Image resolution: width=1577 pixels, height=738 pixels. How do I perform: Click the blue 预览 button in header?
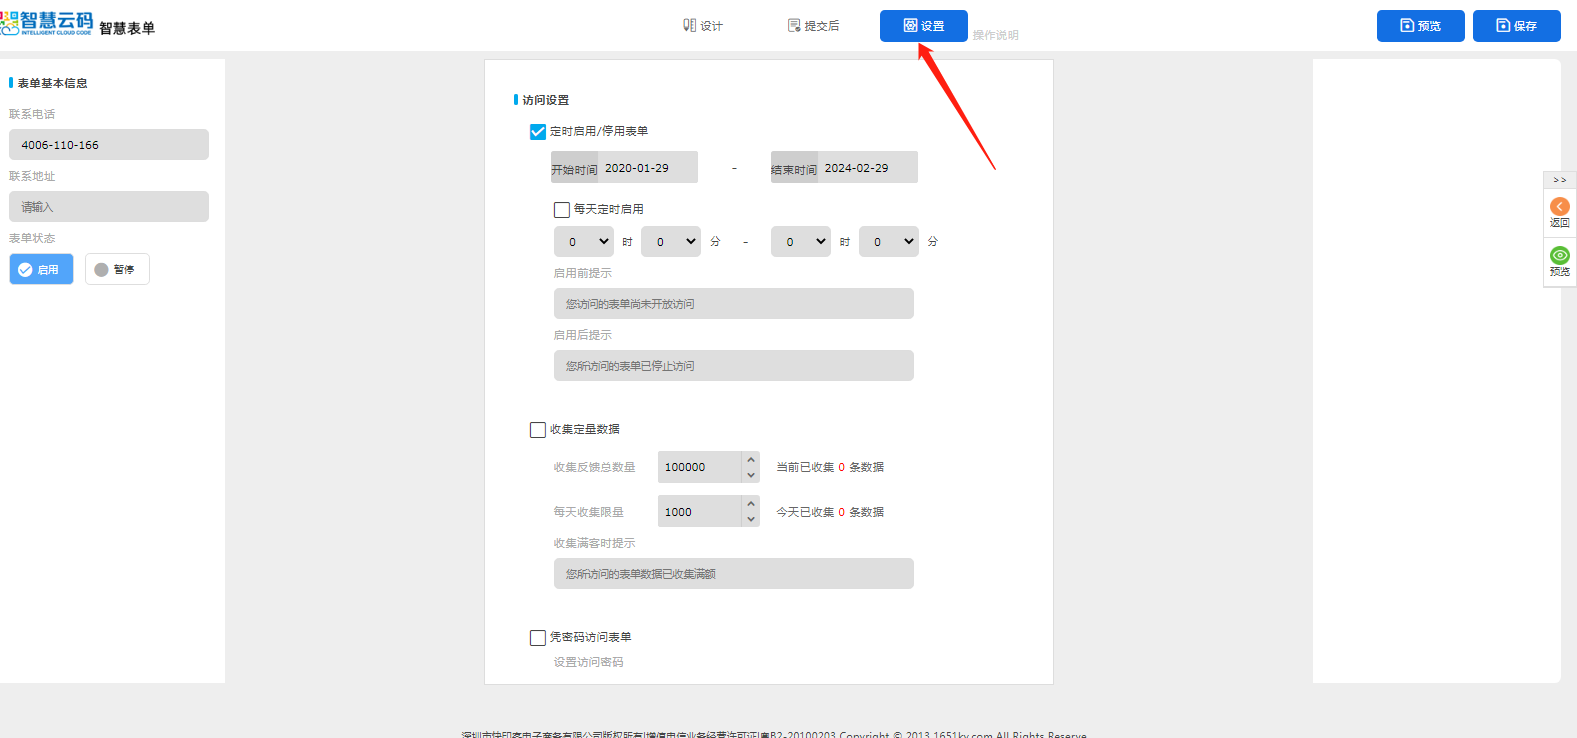click(x=1420, y=26)
